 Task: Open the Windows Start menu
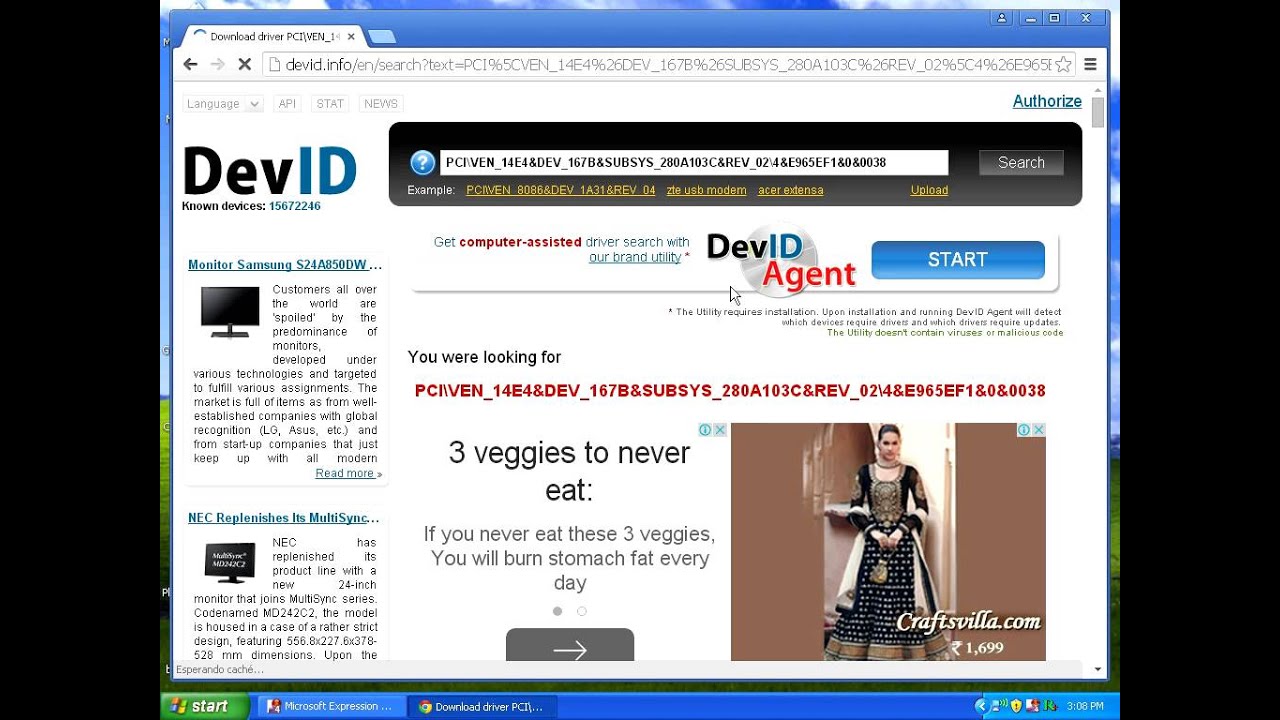[x=207, y=706]
